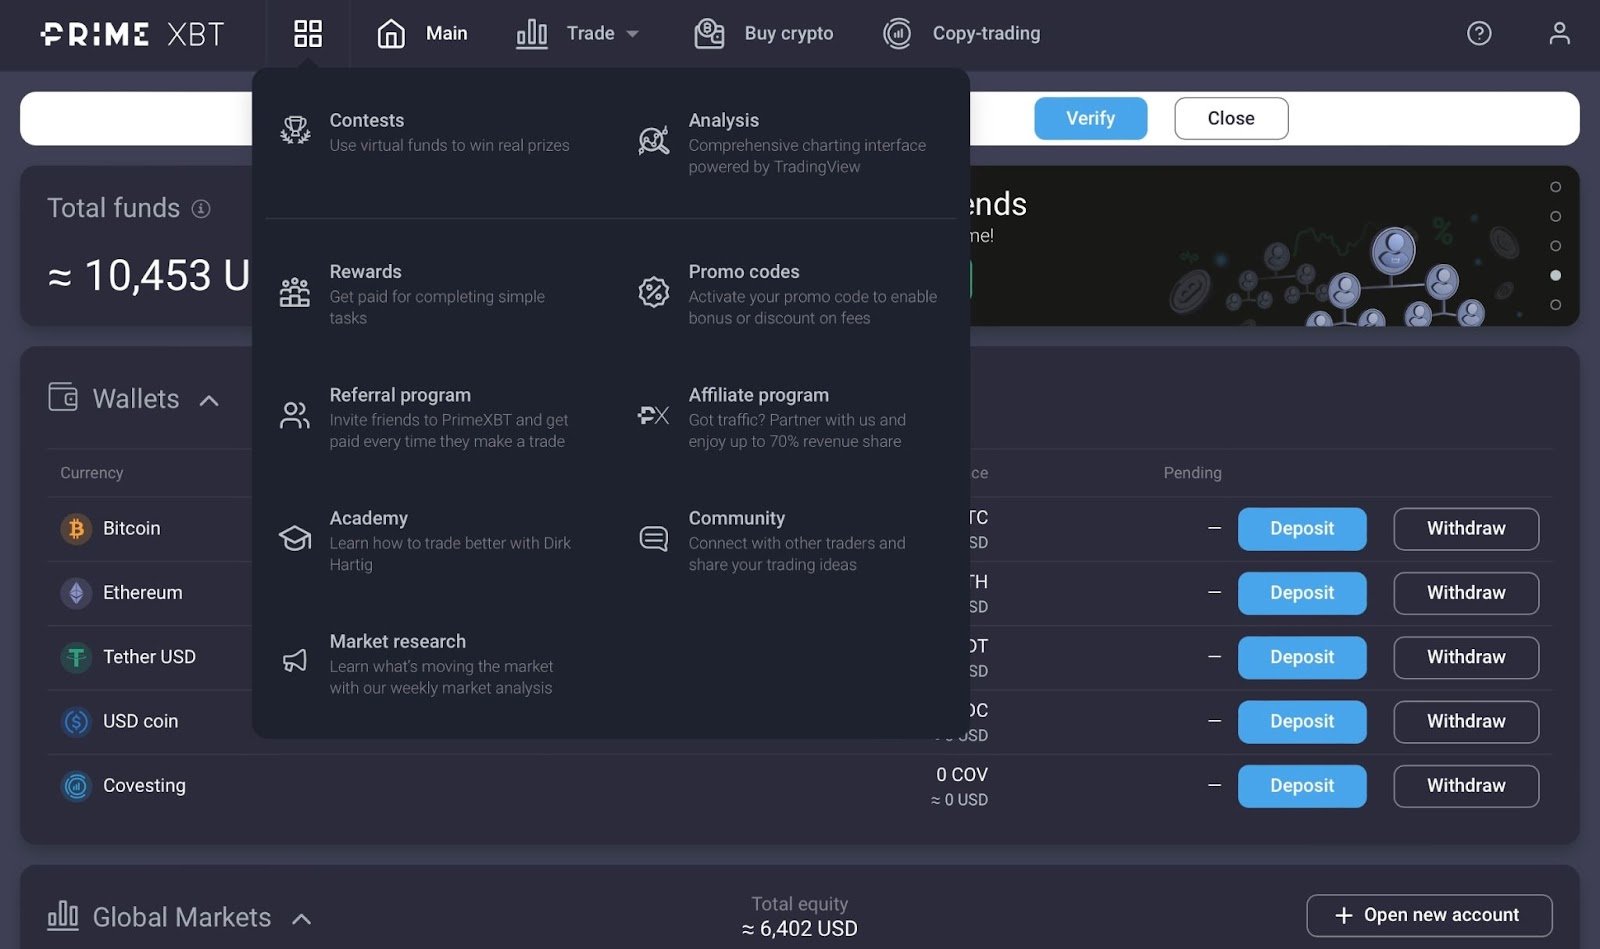This screenshot has width=1600, height=949.
Task: Click the Total funds info icon
Action: click(201, 208)
